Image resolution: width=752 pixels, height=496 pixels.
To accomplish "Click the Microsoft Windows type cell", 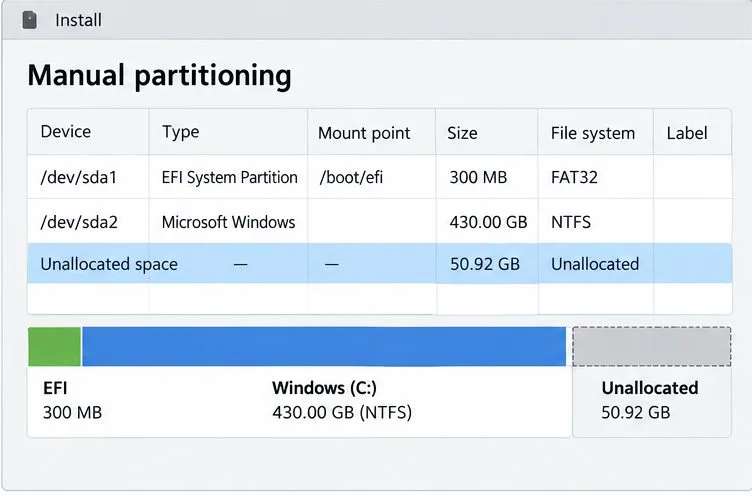I will tap(228, 222).
